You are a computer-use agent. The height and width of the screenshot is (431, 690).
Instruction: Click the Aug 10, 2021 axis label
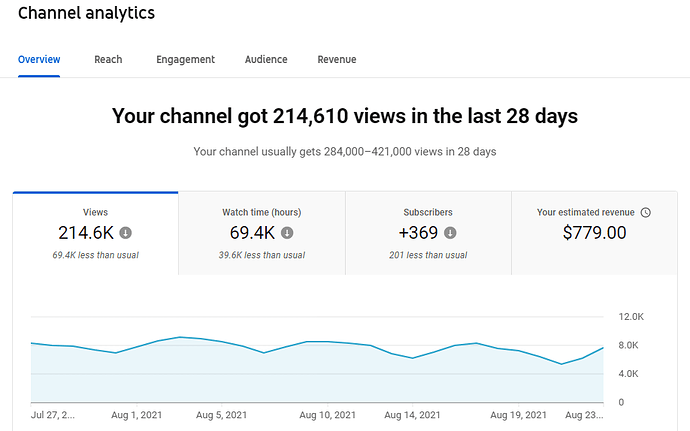[327, 415]
